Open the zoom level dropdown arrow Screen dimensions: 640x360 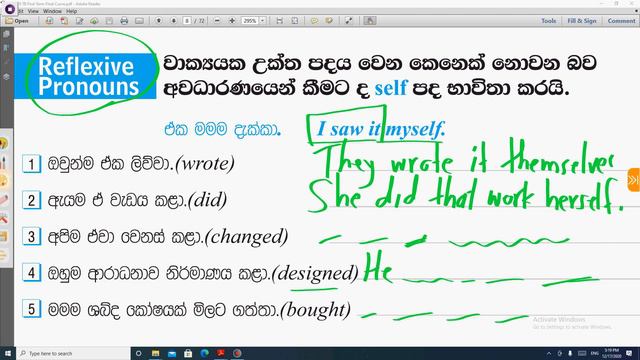point(262,21)
